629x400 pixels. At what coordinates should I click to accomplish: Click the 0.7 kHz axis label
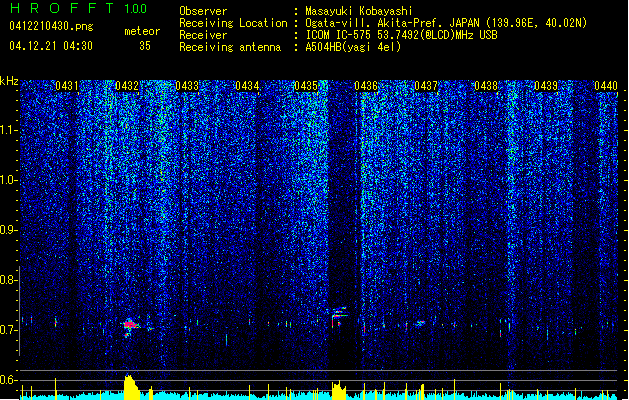[x=9, y=330]
